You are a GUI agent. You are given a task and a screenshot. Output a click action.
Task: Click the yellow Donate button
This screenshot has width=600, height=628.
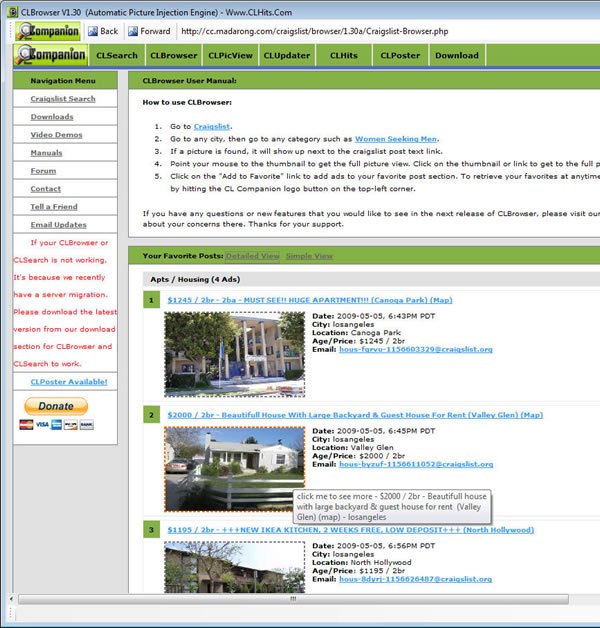[x=56, y=406]
